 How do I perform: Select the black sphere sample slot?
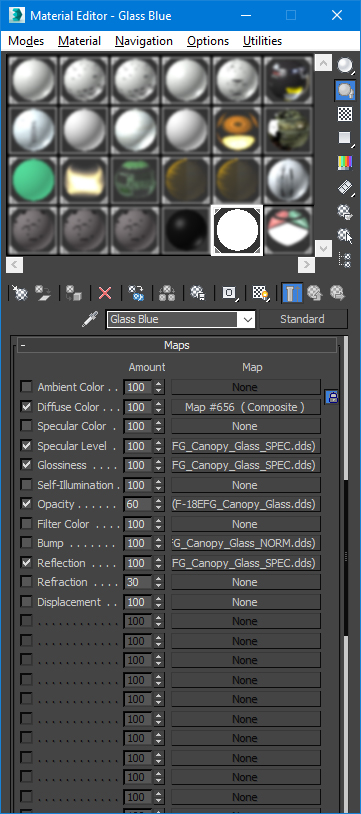coord(186,230)
